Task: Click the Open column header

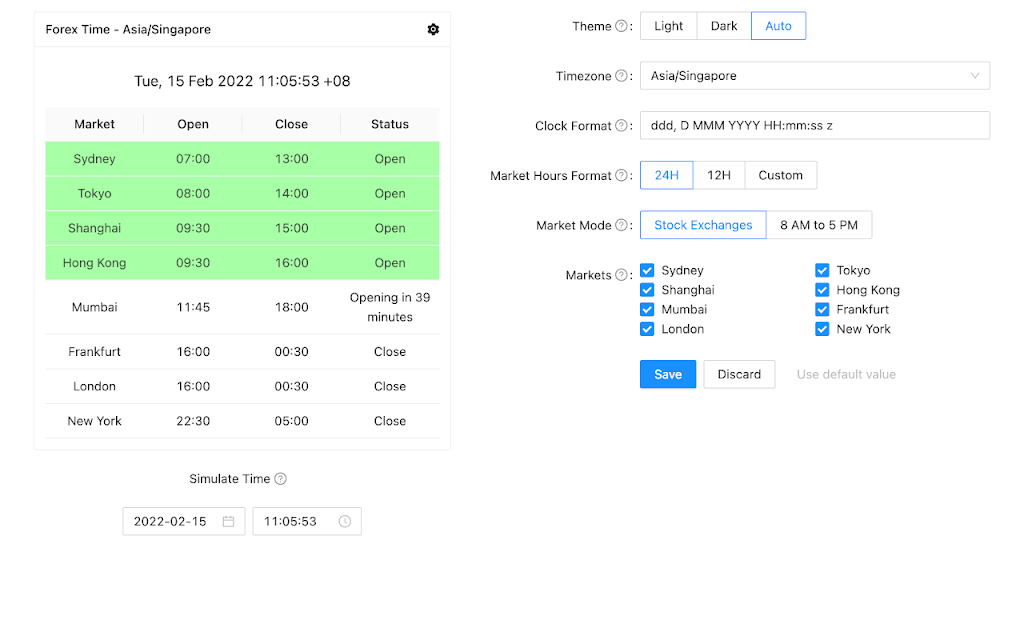Action: pos(193,124)
